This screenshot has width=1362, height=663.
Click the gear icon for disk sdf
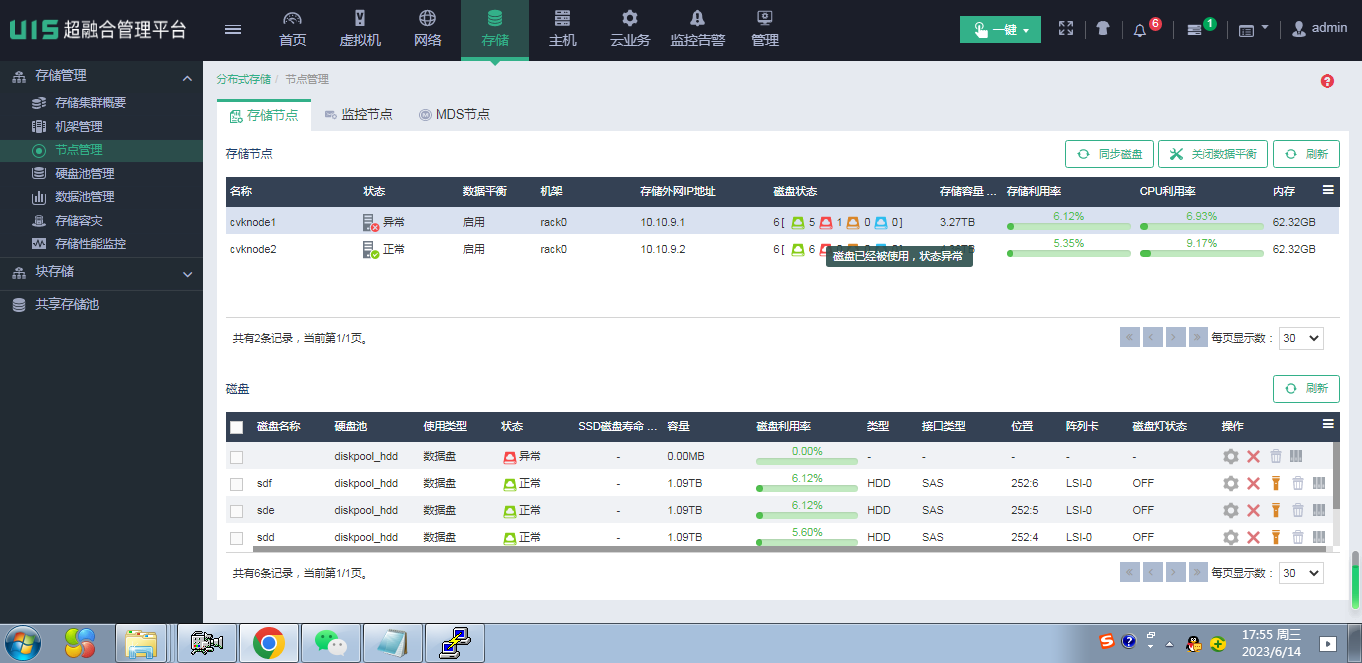point(1230,483)
